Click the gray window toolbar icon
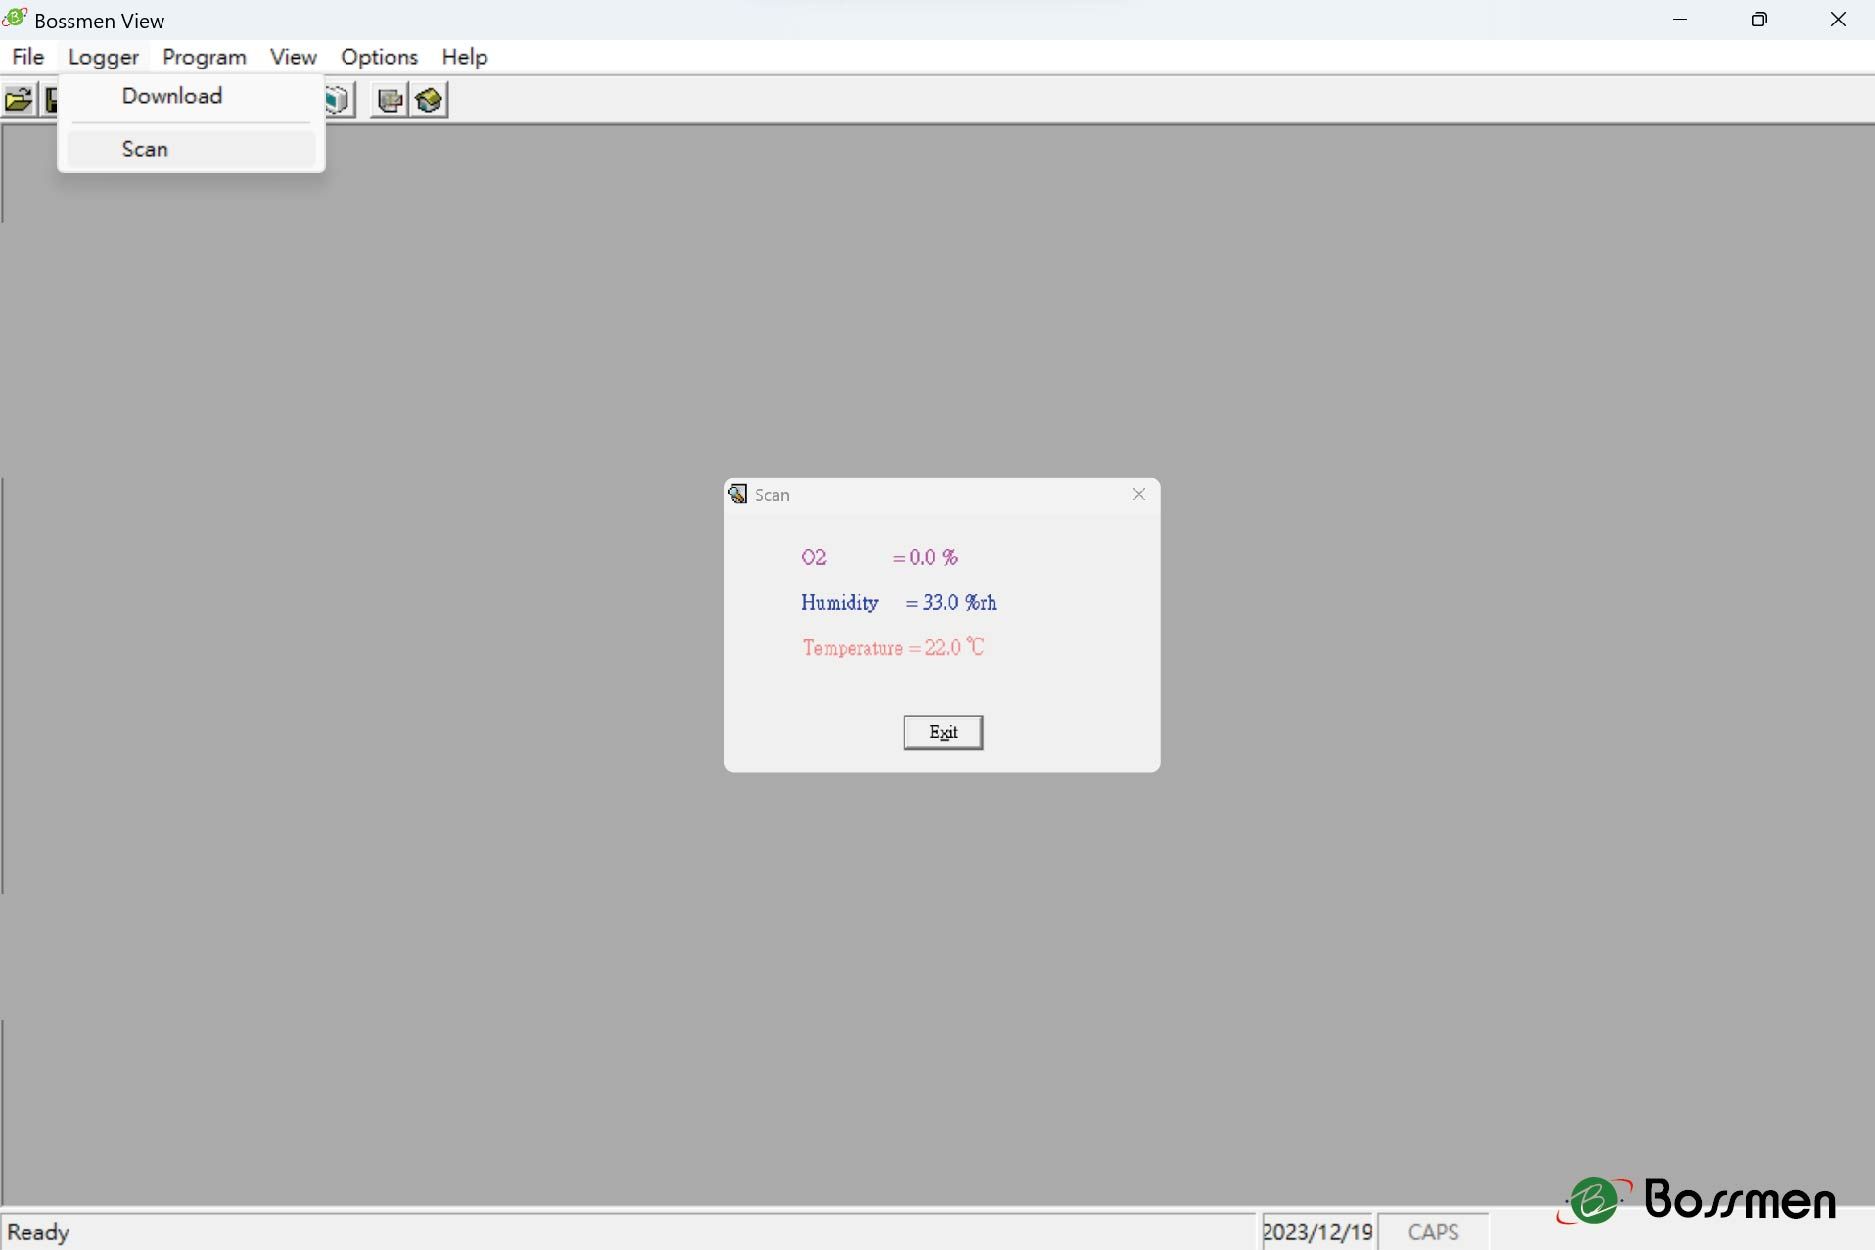Viewport: 1875px width, 1250px height. (x=390, y=100)
